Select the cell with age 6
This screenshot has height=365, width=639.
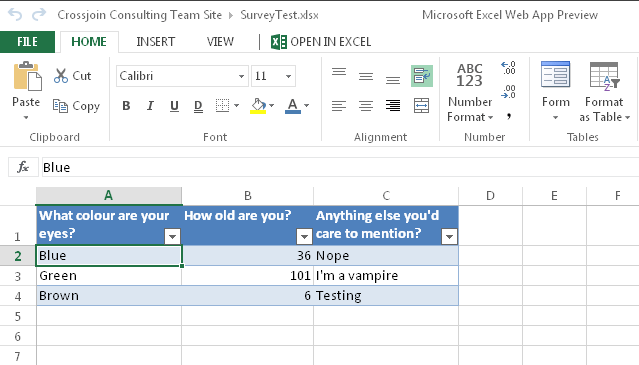click(x=248, y=296)
